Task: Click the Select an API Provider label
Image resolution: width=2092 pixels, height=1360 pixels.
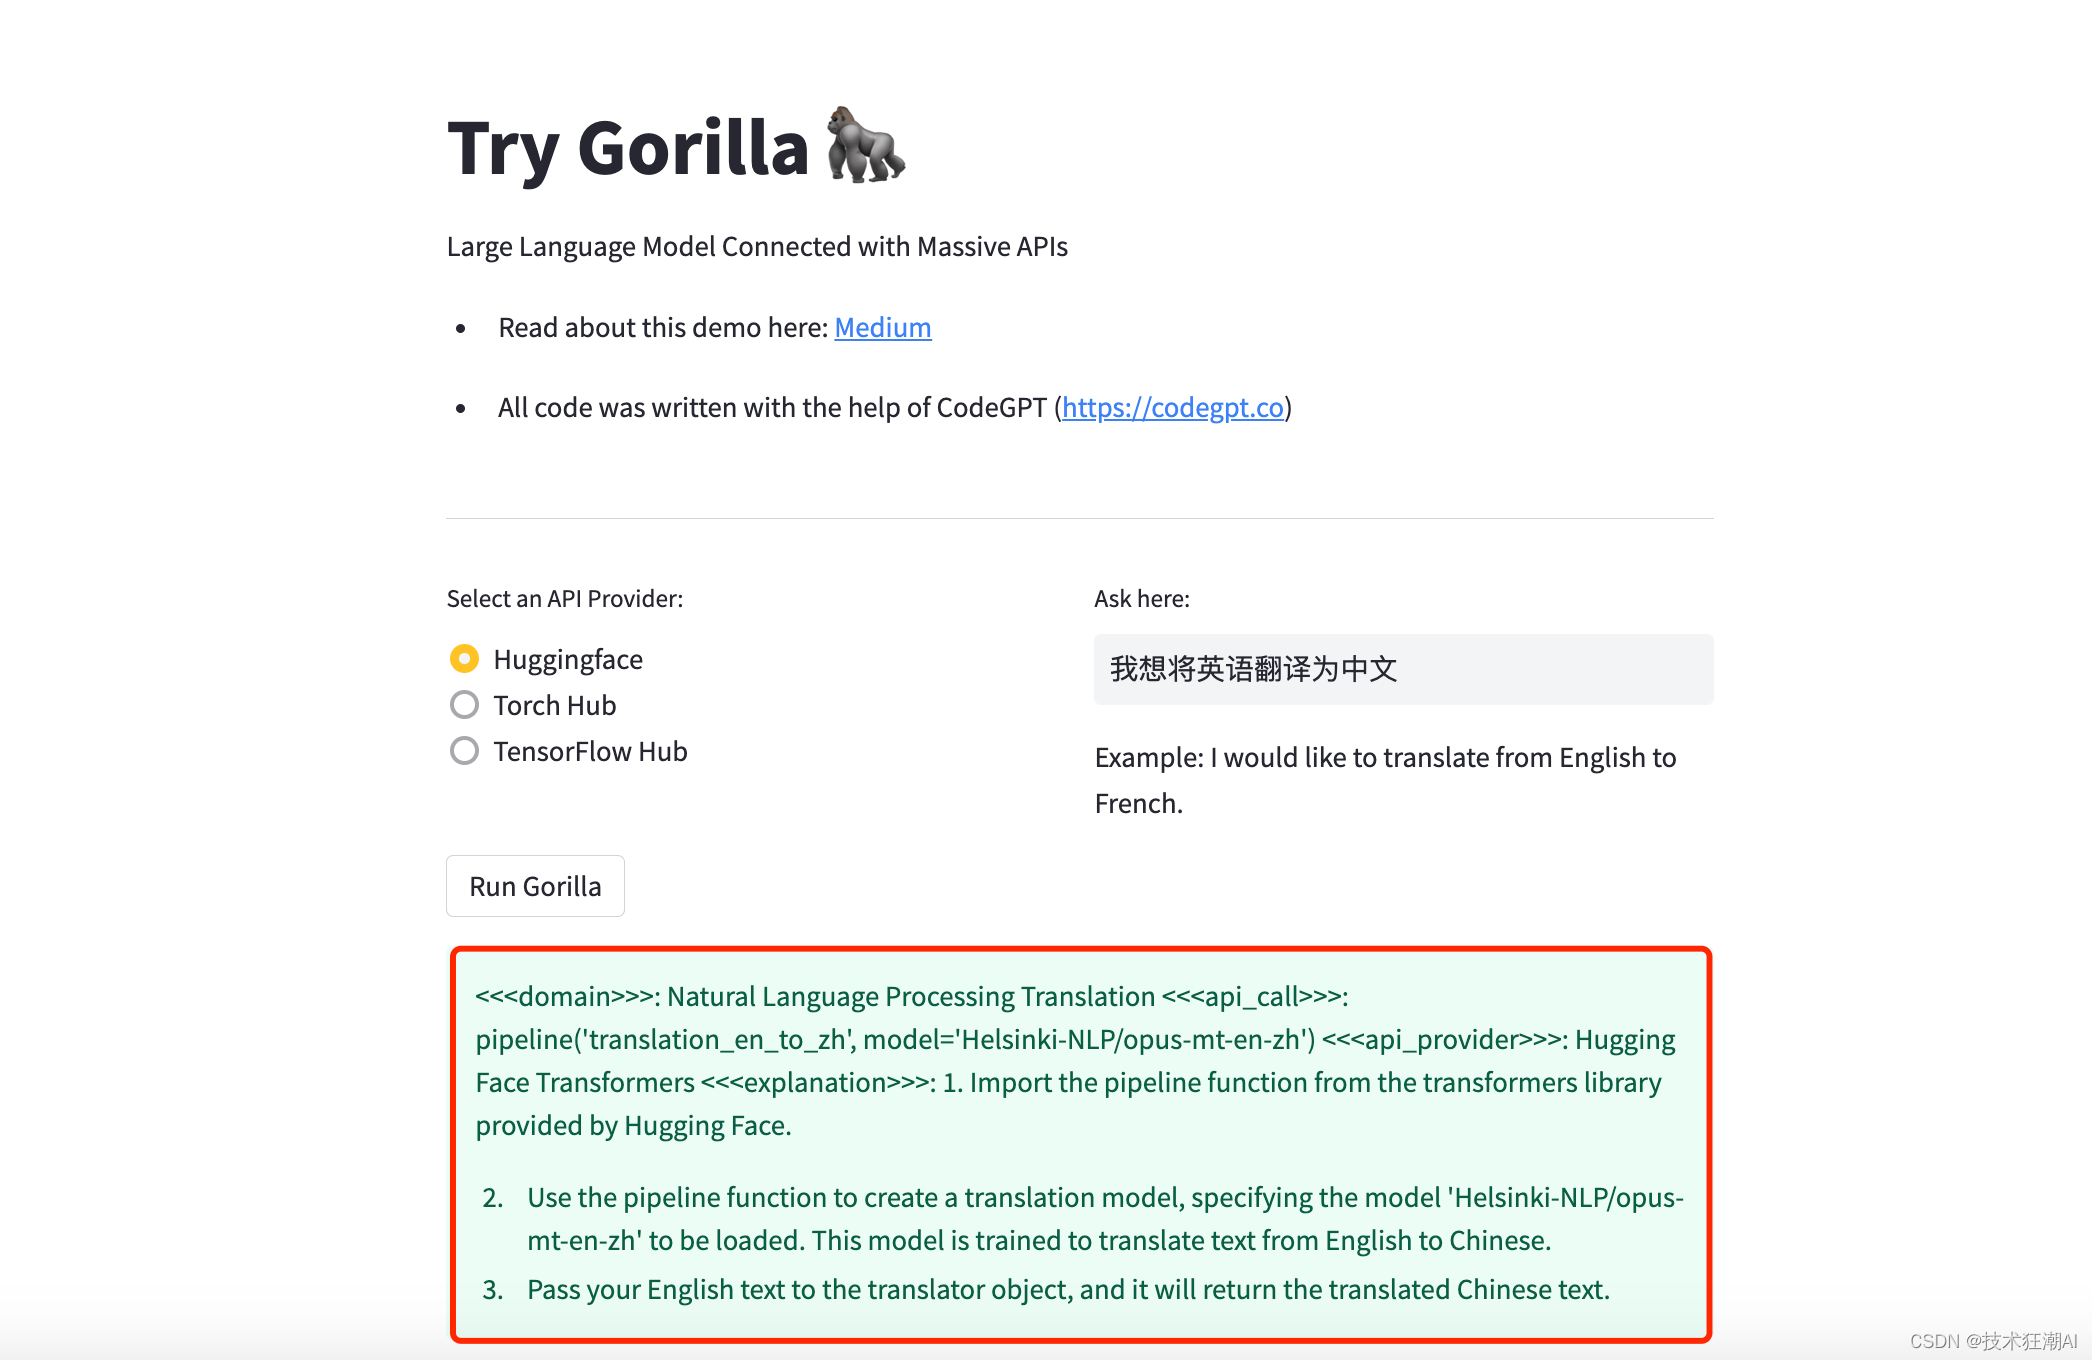Action: 566,596
